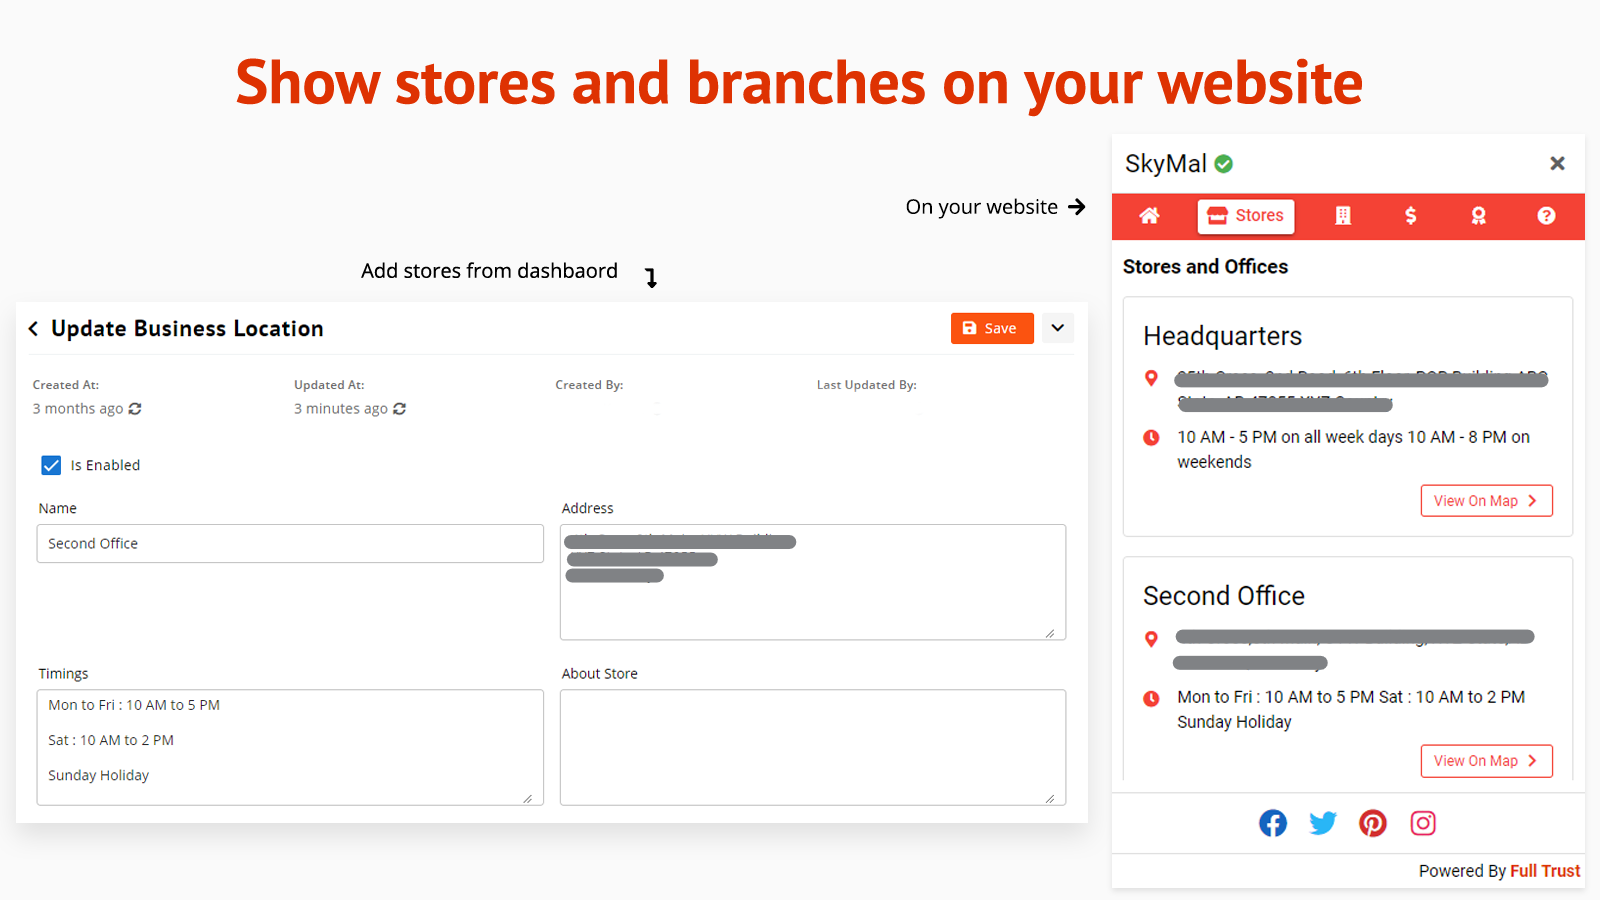The image size is (1600, 900).
Task: Go to the widget Home icon
Action: pos(1149,216)
